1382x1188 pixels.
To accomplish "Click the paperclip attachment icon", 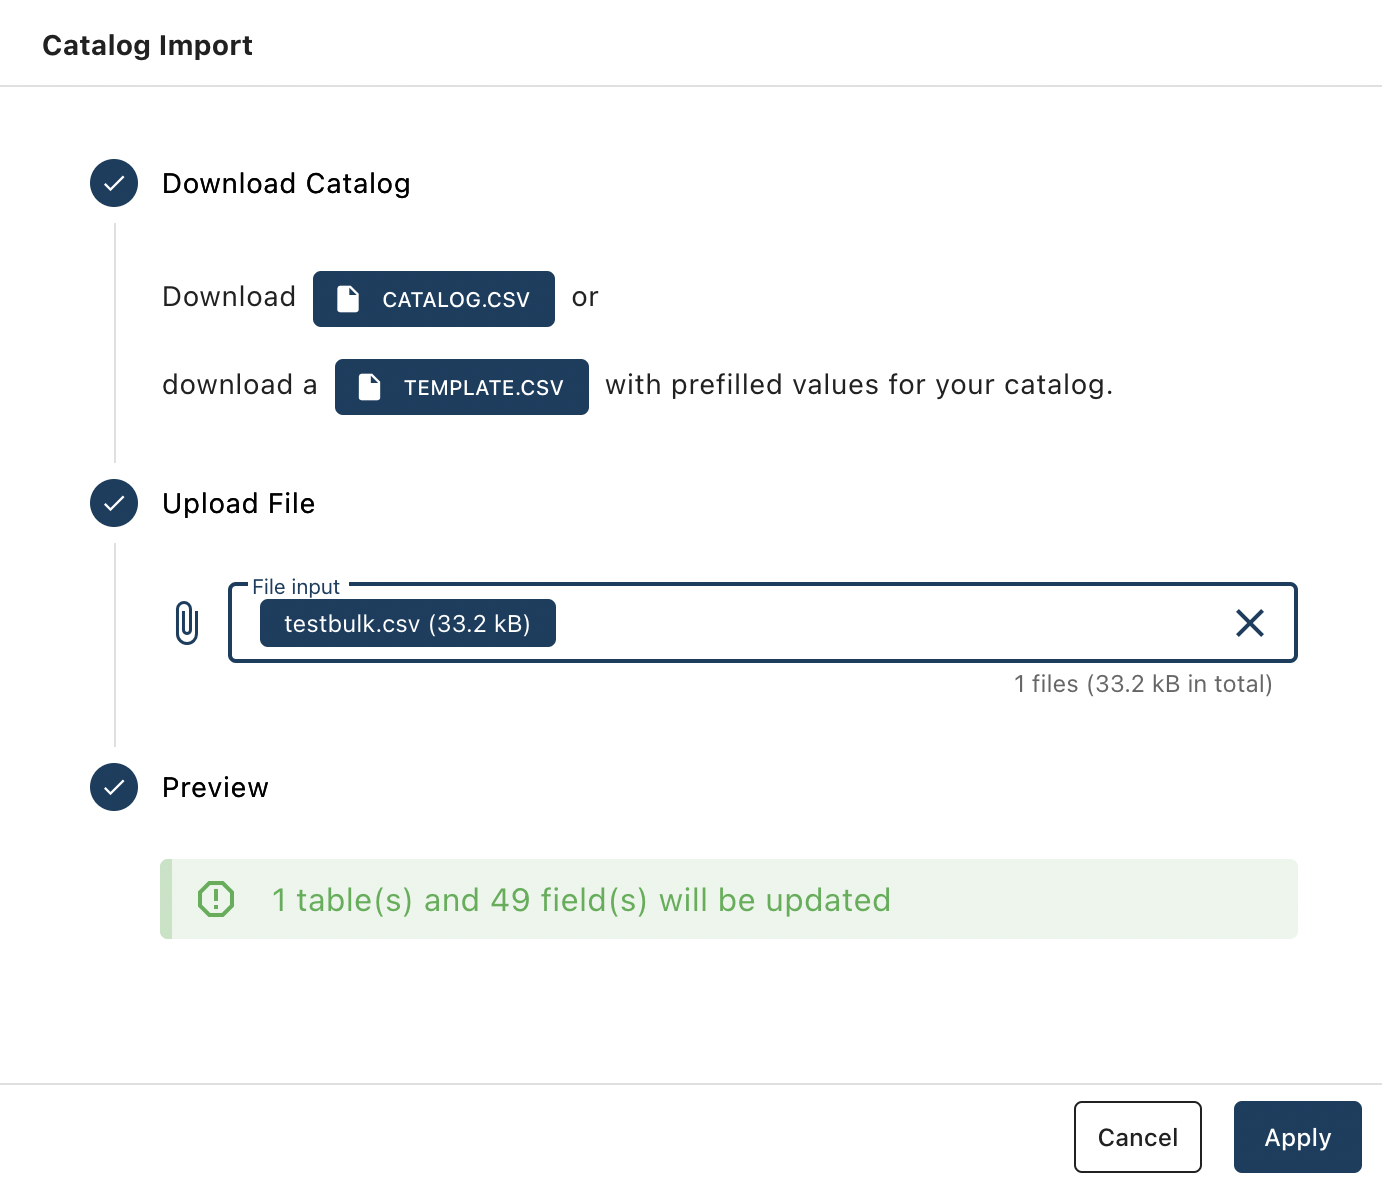I will click(187, 623).
